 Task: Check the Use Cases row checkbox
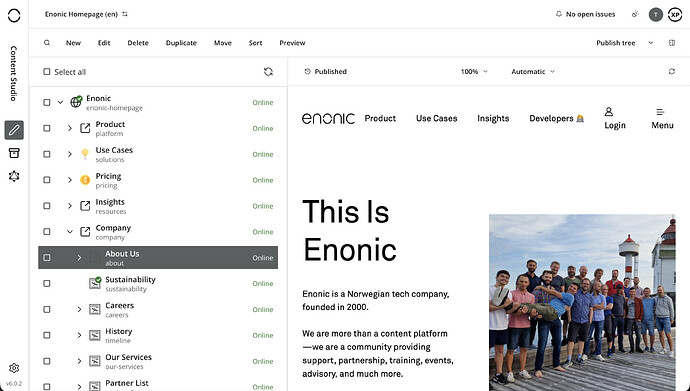click(47, 154)
